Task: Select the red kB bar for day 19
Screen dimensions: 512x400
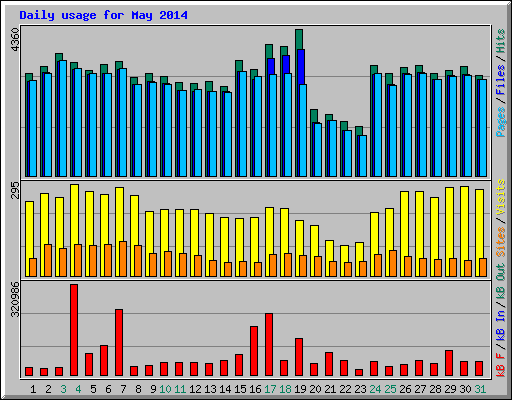Action: tap(299, 357)
